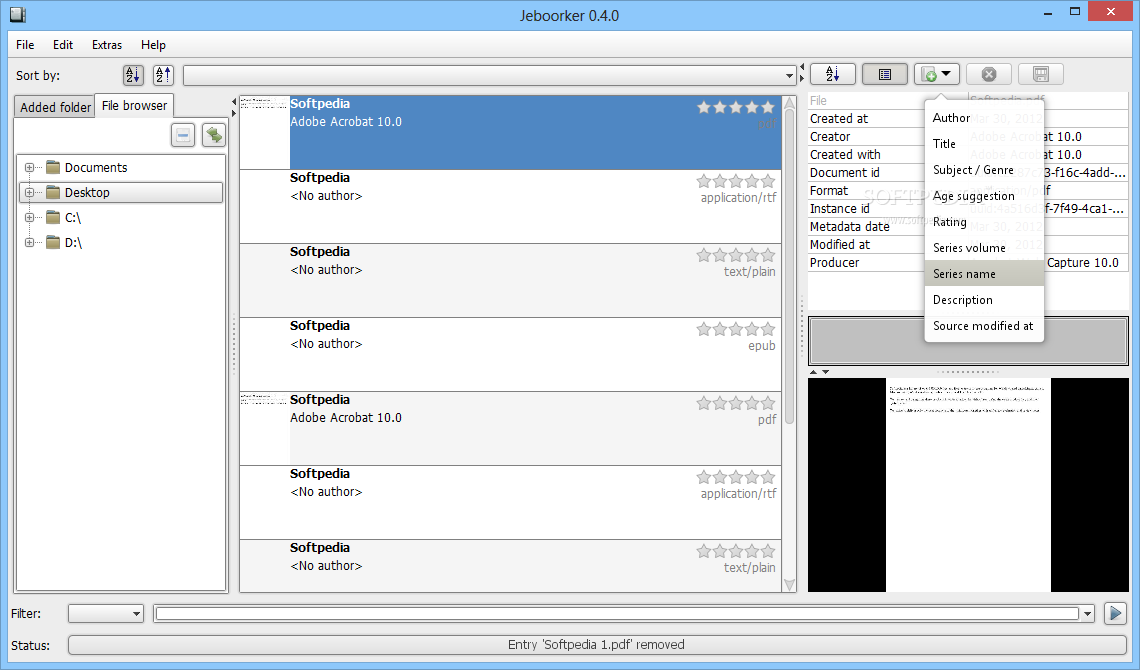The image size is (1140, 670).
Task: Open the add metadata dropdown button
Action: pos(937,74)
